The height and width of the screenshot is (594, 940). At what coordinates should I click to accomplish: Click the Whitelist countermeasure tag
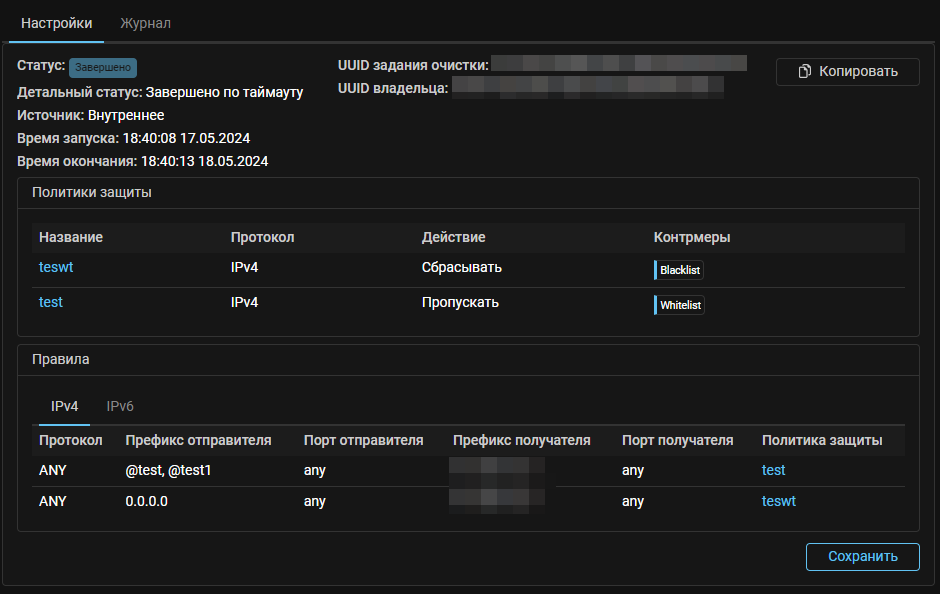pos(680,305)
